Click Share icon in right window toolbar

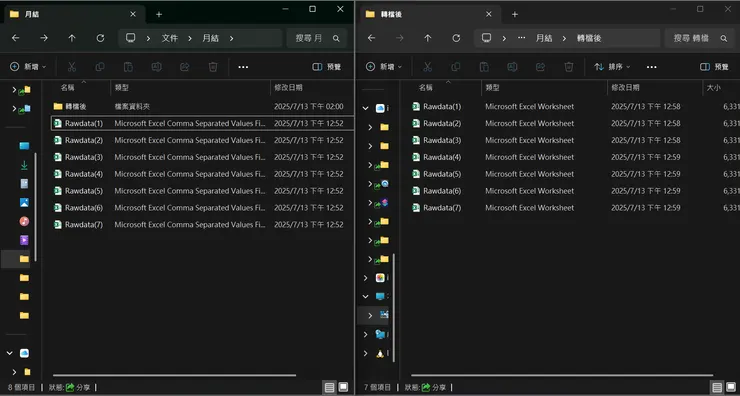pos(540,67)
